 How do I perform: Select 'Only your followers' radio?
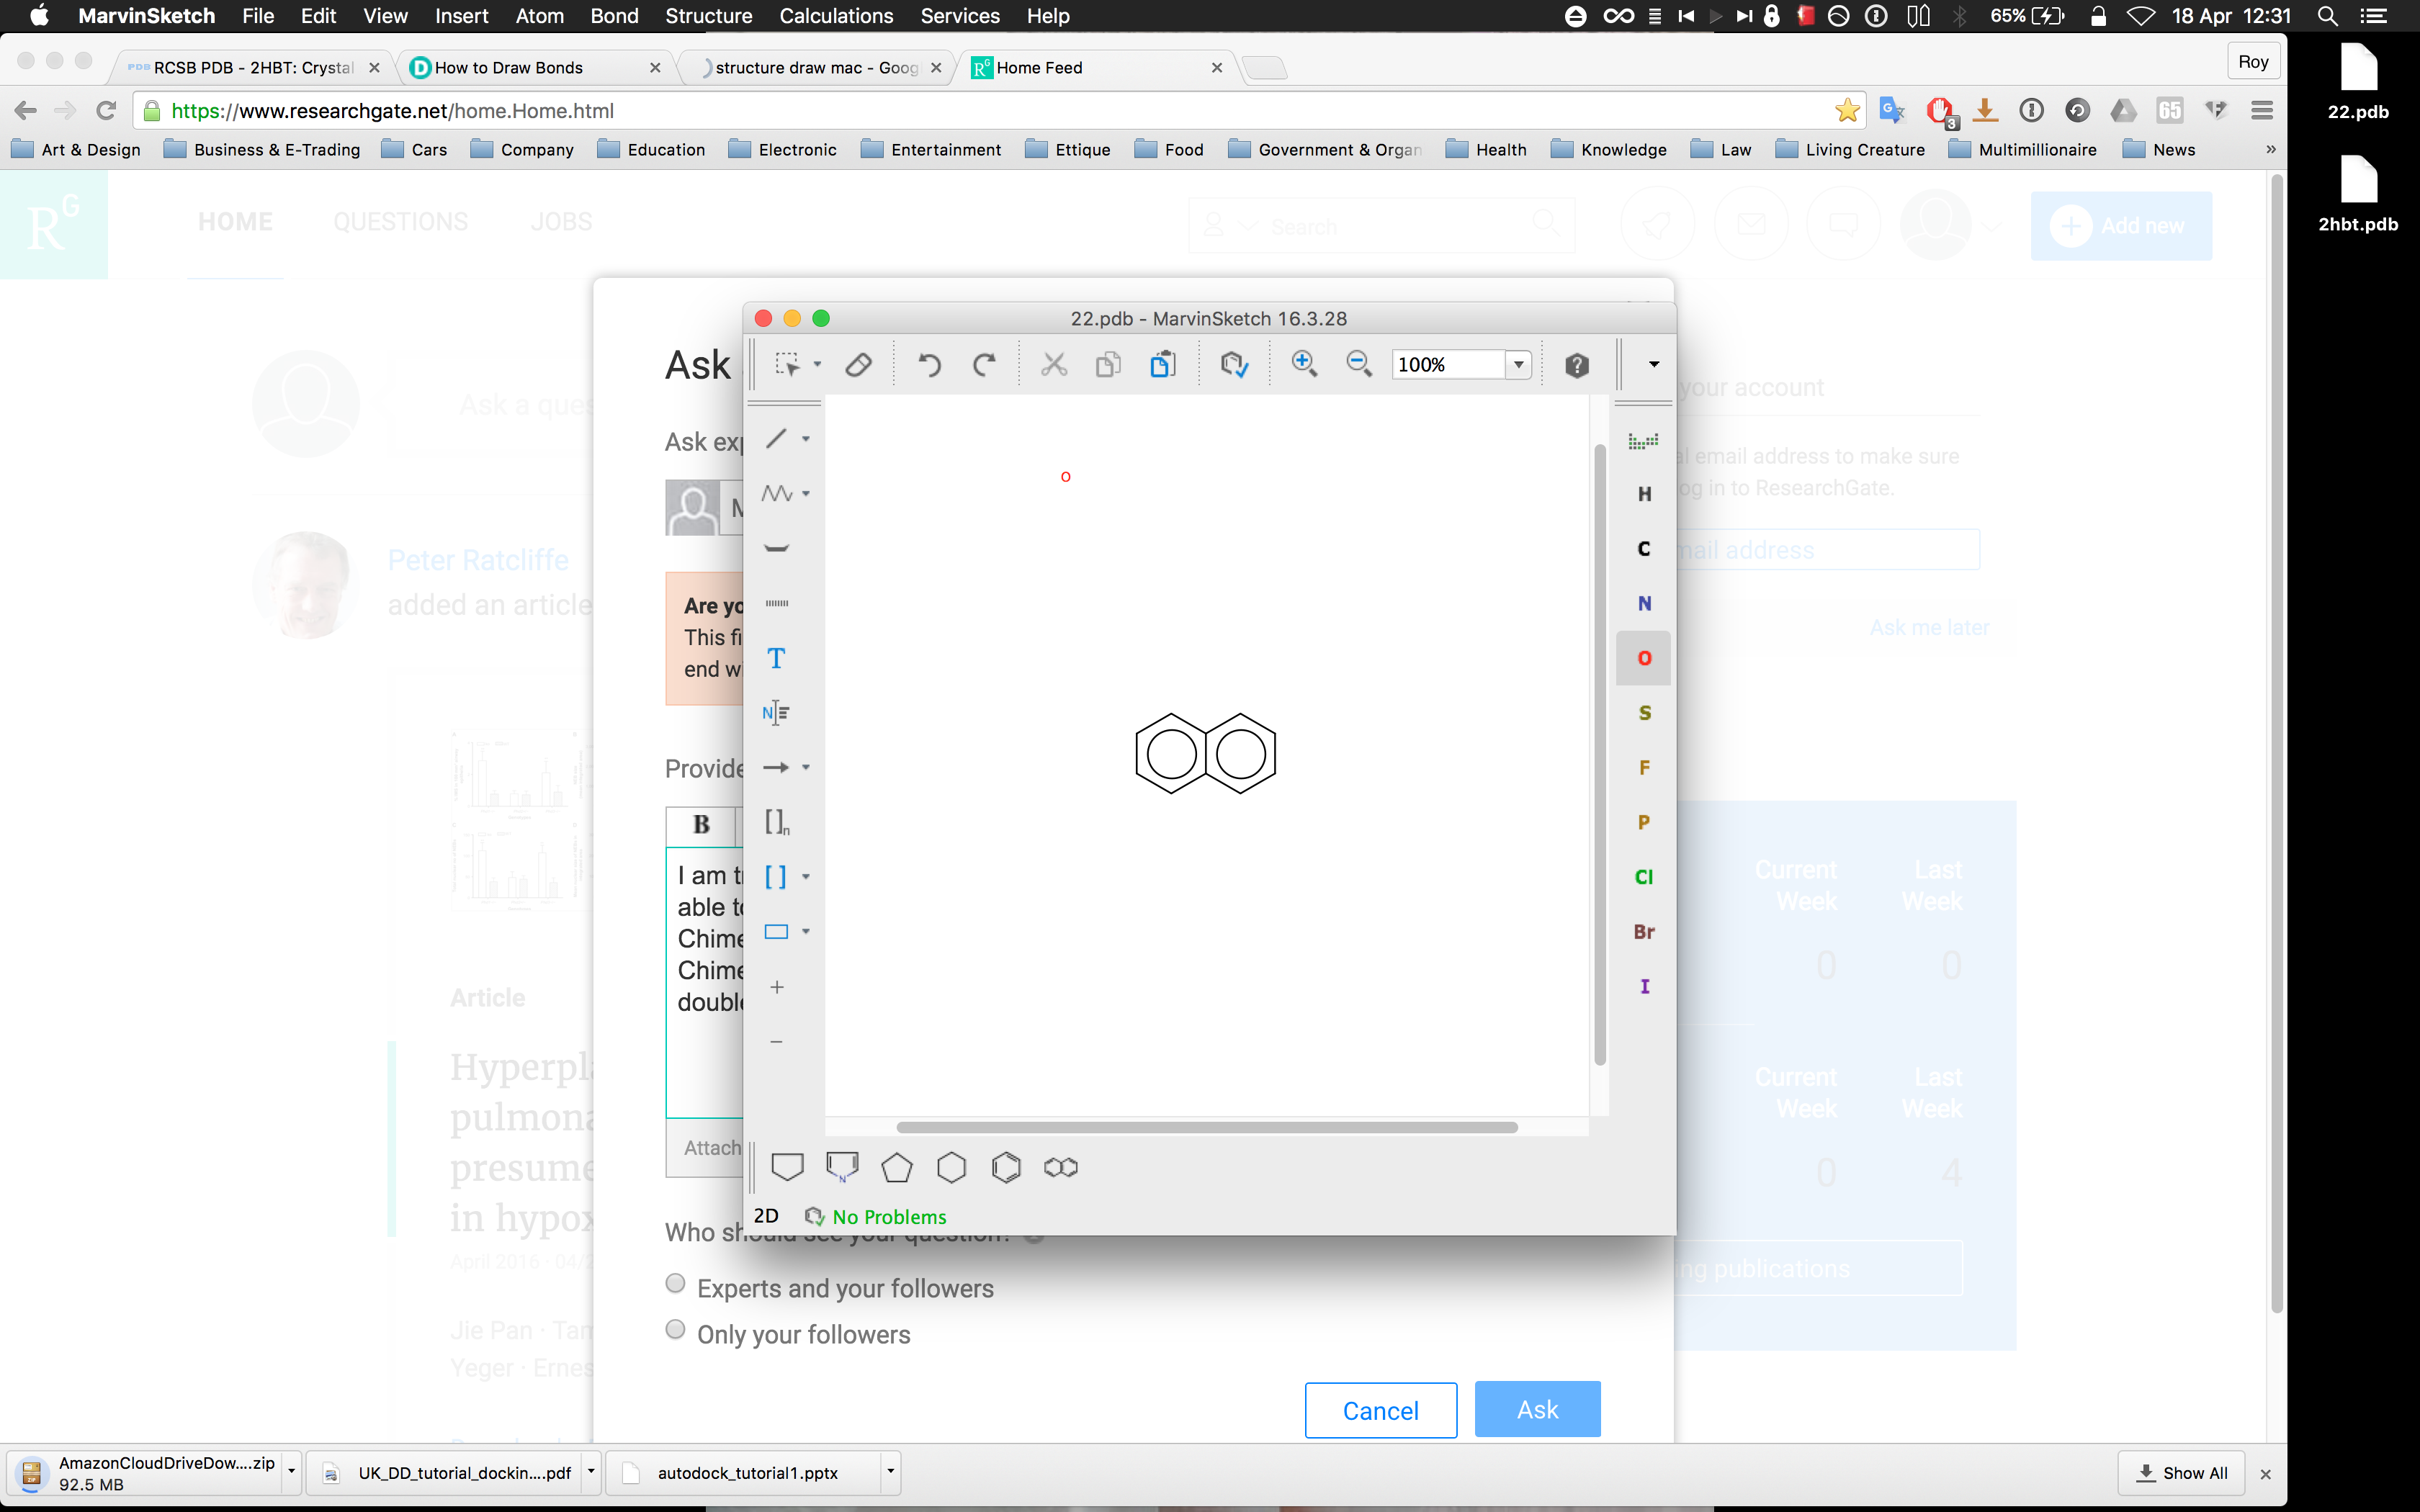click(676, 1330)
